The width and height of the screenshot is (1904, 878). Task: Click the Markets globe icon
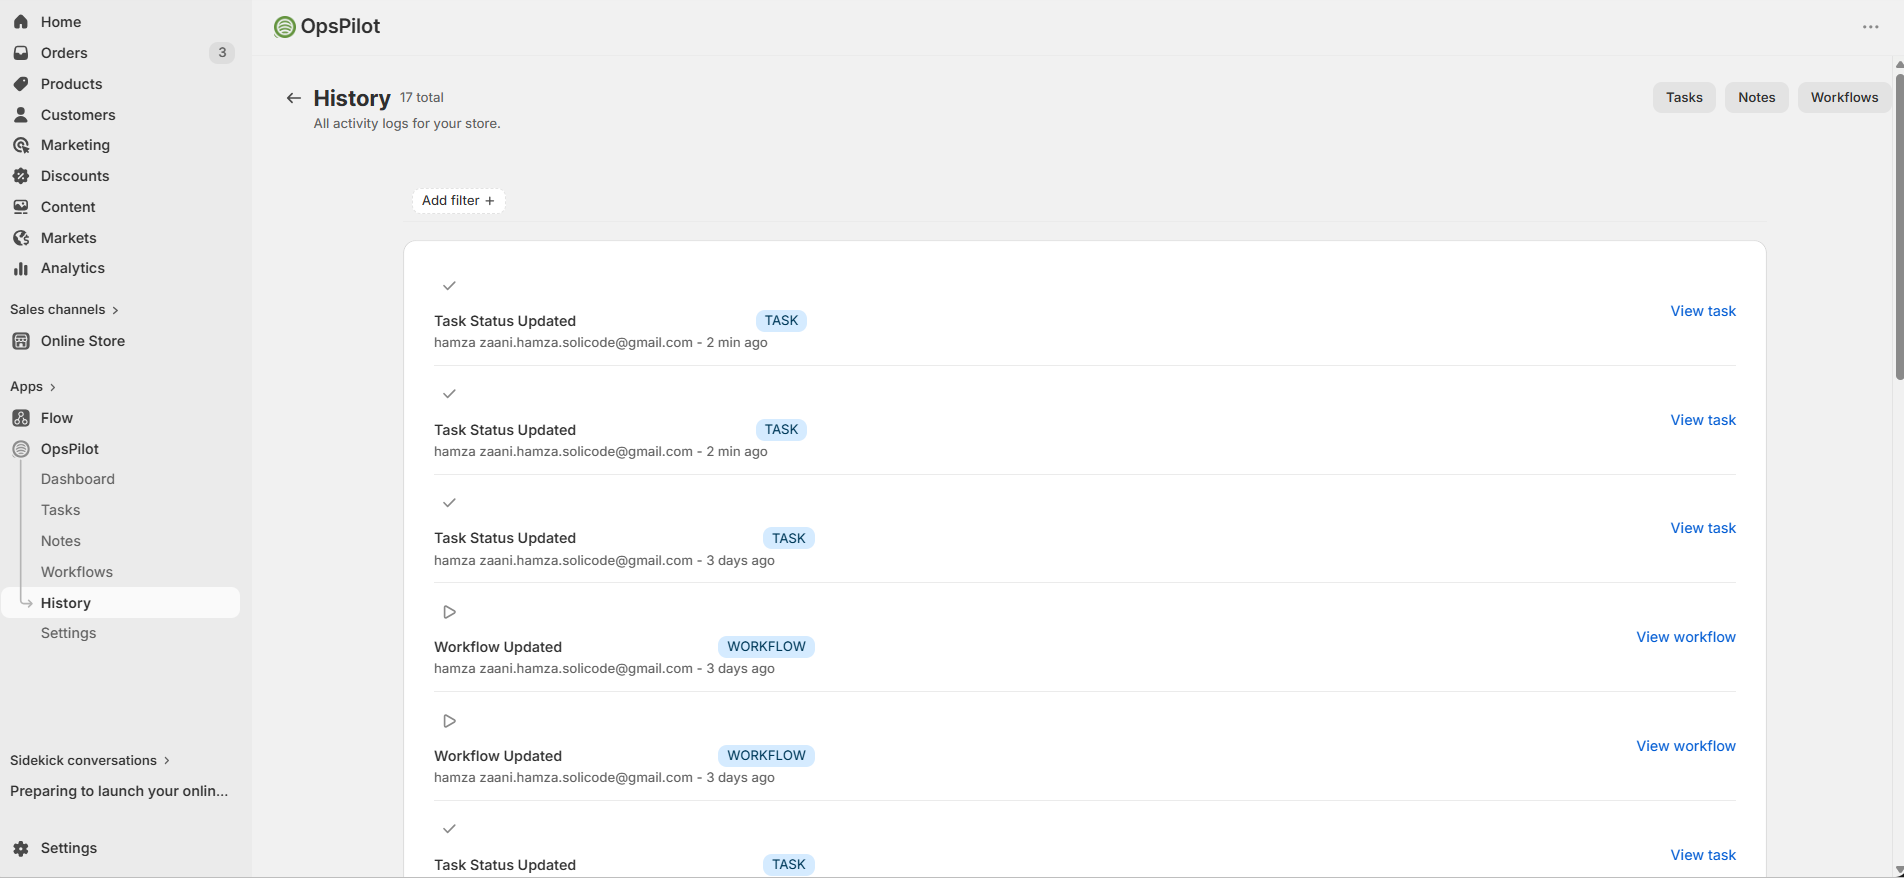click(x=21, y=238)
